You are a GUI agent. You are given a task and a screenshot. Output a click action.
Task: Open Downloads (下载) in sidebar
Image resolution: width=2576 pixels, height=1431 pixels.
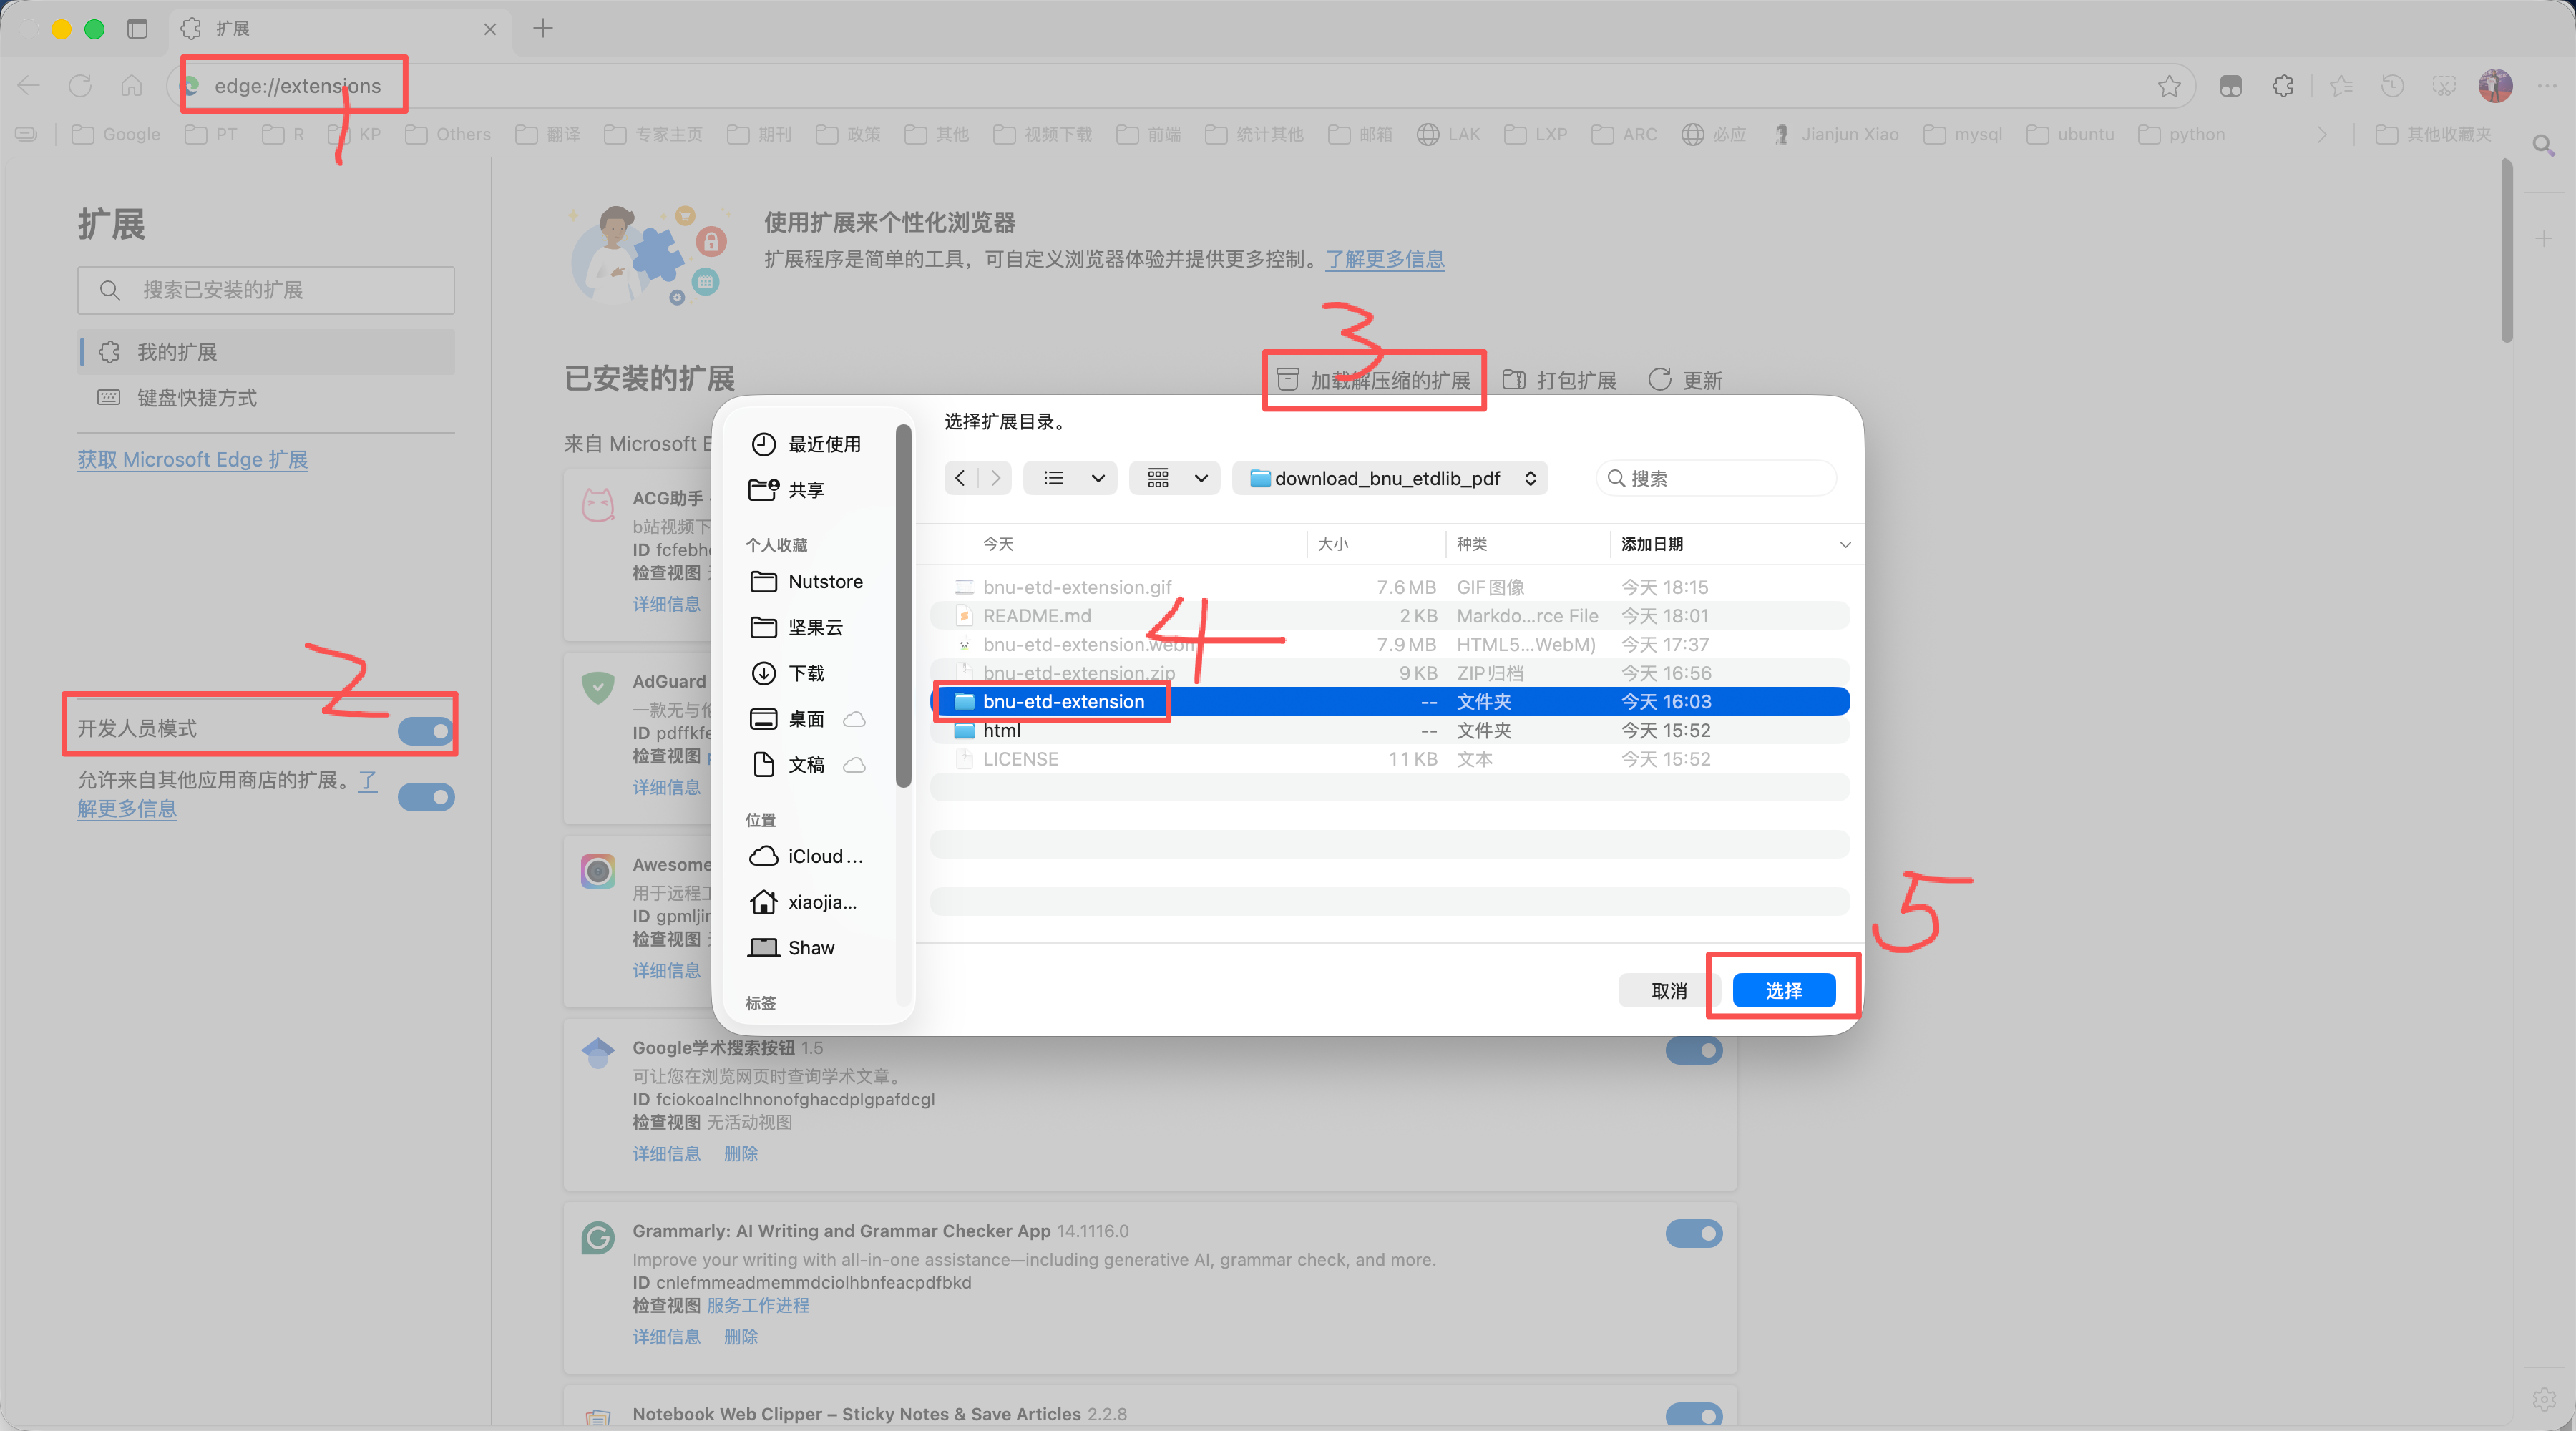[788, 673]
